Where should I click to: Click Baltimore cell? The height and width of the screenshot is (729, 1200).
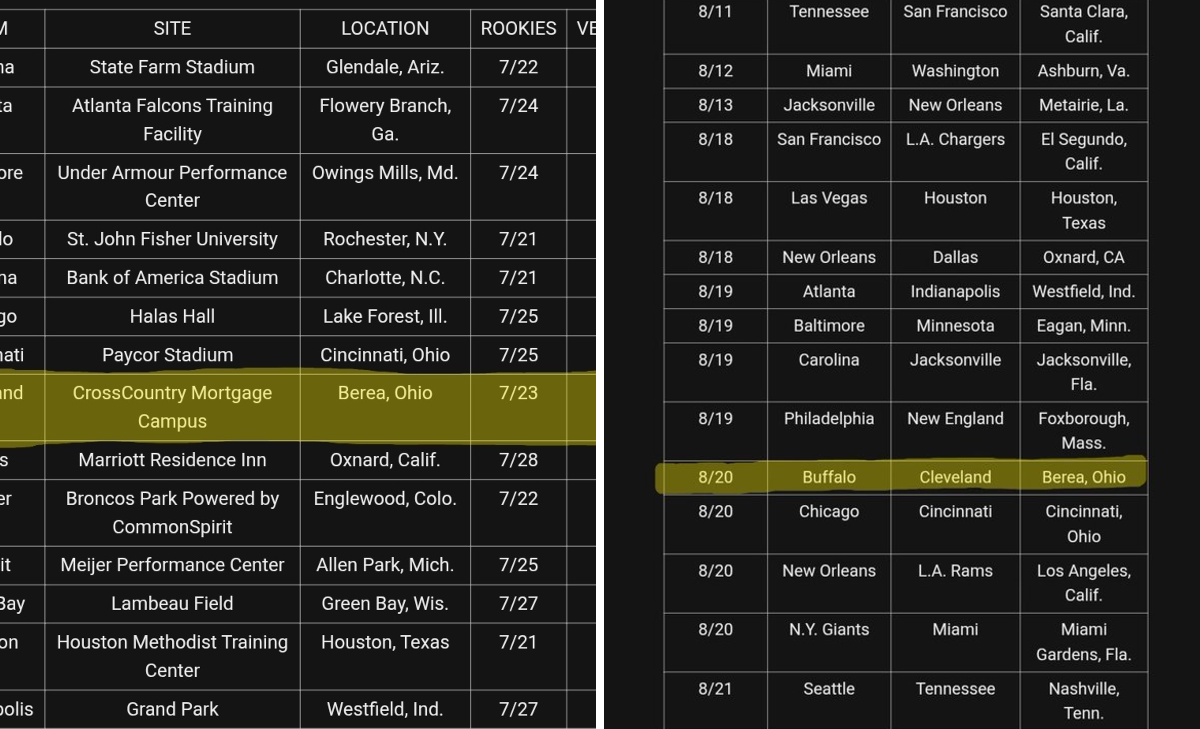click(x=829, y=326)
